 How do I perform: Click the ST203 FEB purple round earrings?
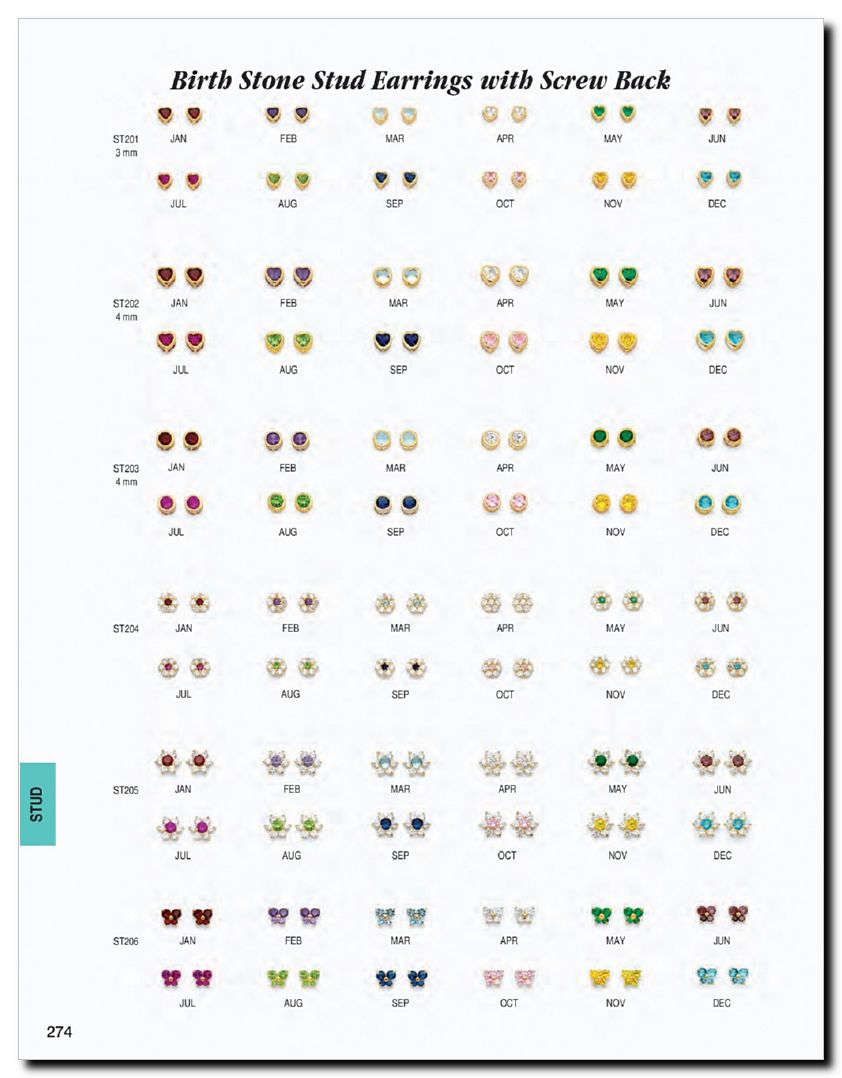287,440
